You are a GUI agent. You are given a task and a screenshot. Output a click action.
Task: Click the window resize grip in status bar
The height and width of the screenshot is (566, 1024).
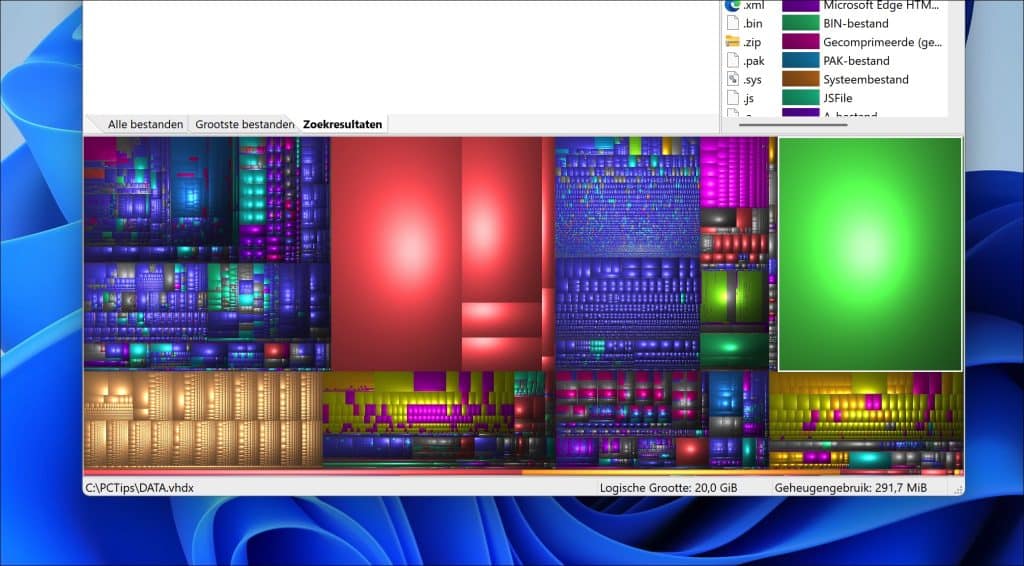pyautogui.click(x=958, y=489)
